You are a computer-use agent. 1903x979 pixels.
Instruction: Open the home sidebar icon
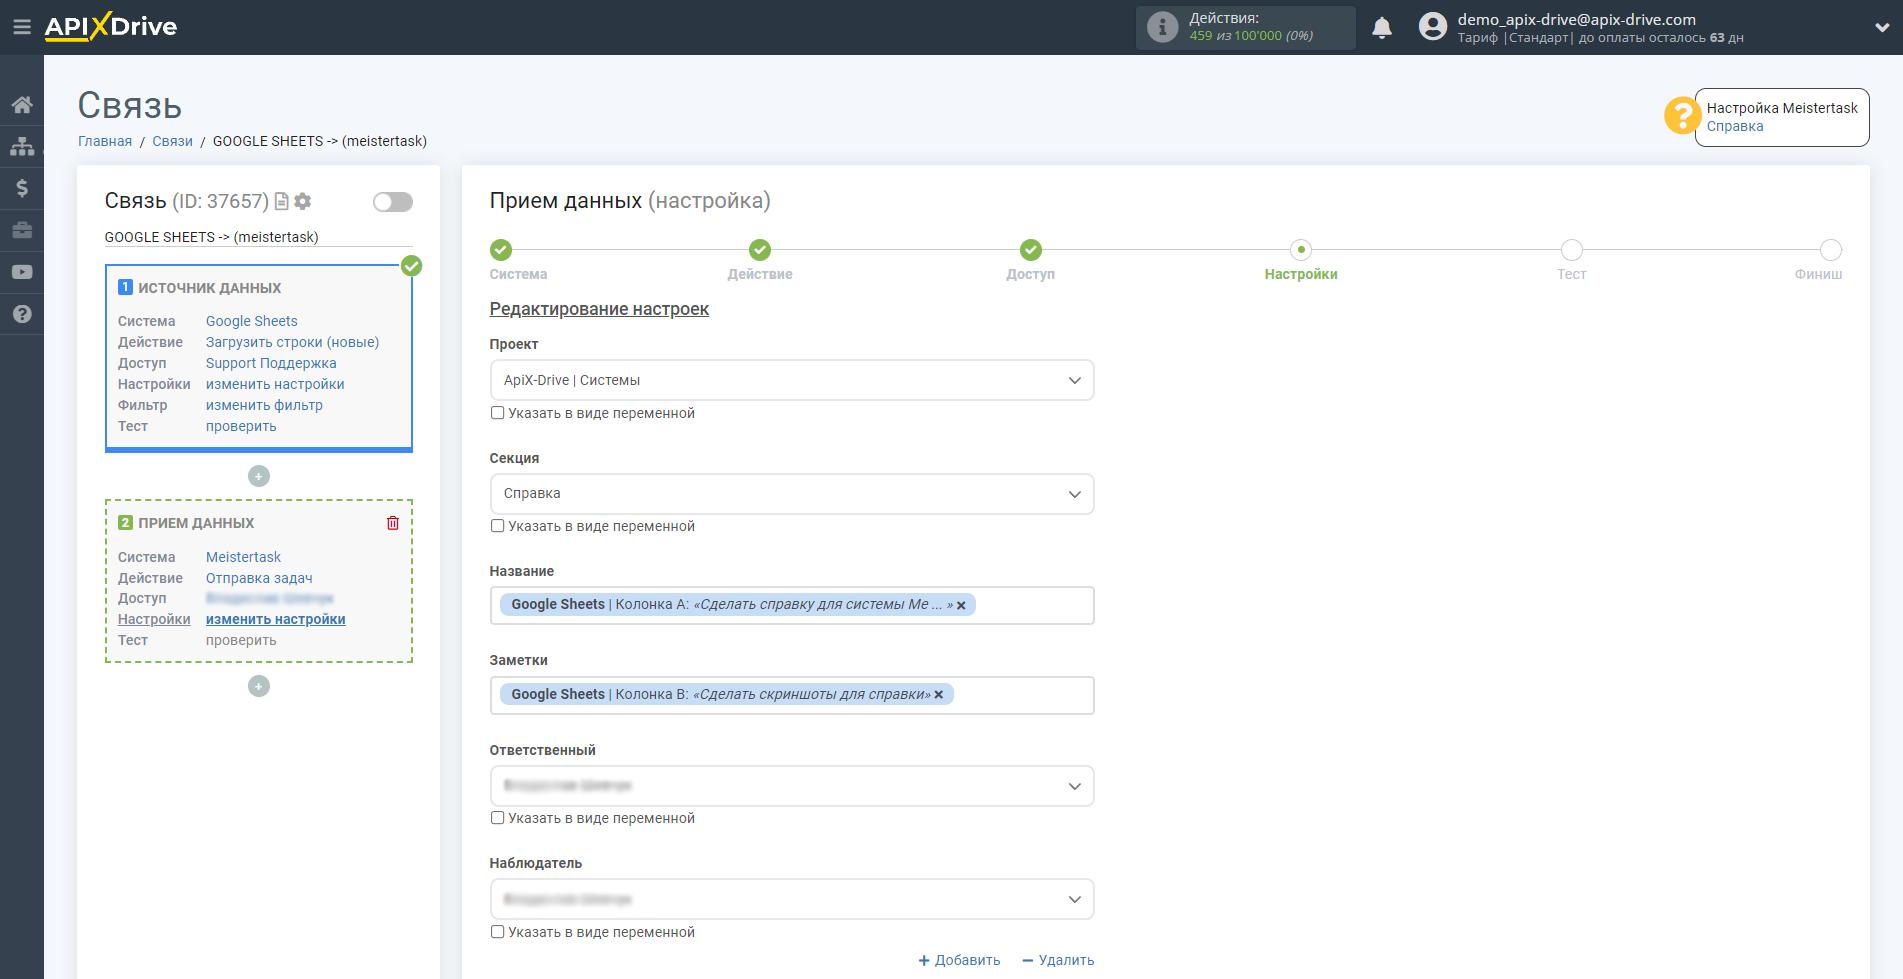(22, 105)
